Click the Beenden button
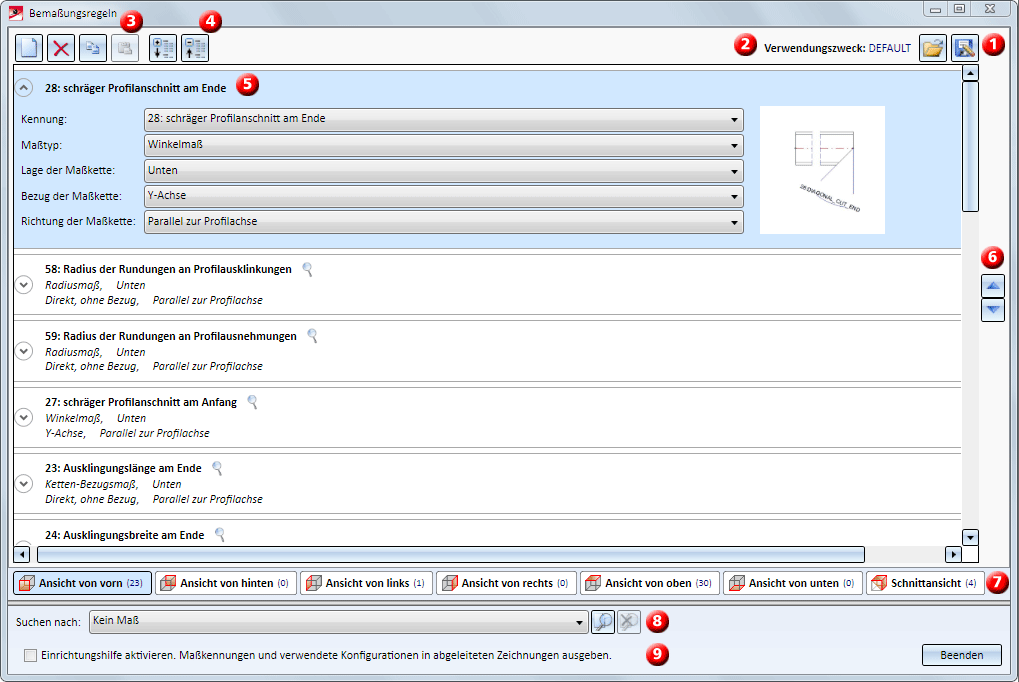 tap(962, 655)
